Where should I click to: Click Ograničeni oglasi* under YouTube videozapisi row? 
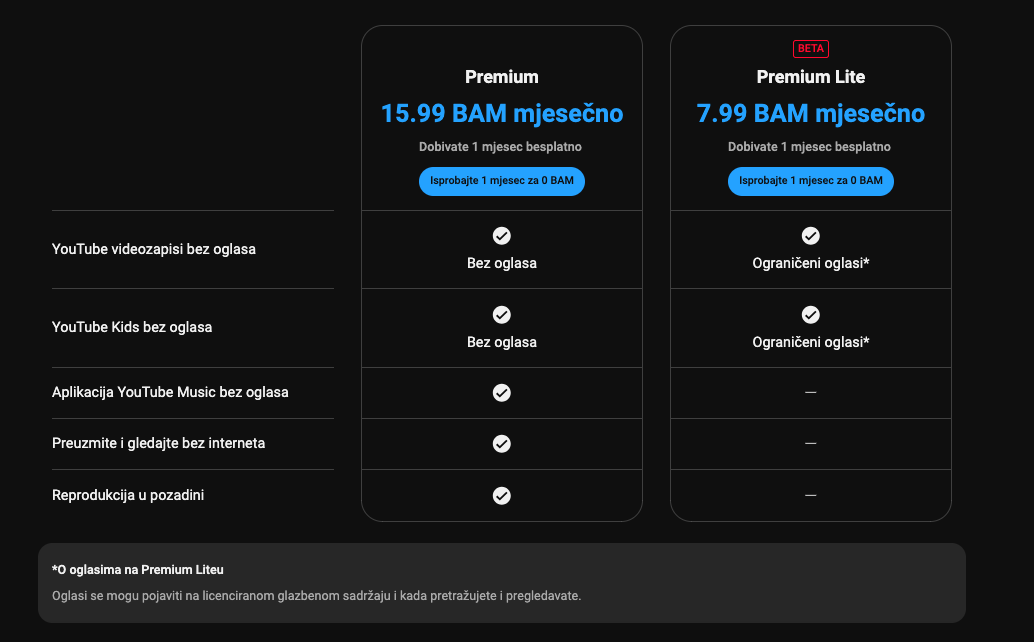(810, 263)
